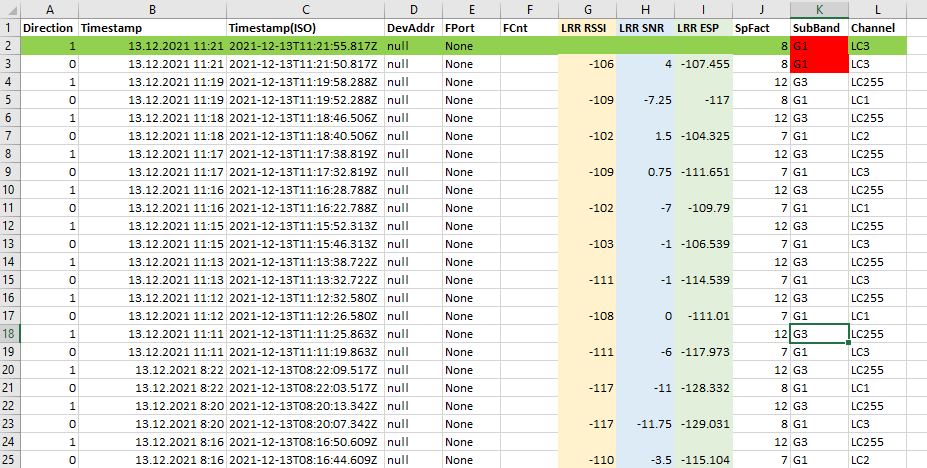The width and height of the screenshot is (927, 468).
Task: Click the Select All corner triangle
Action: (x=10, y=9)
